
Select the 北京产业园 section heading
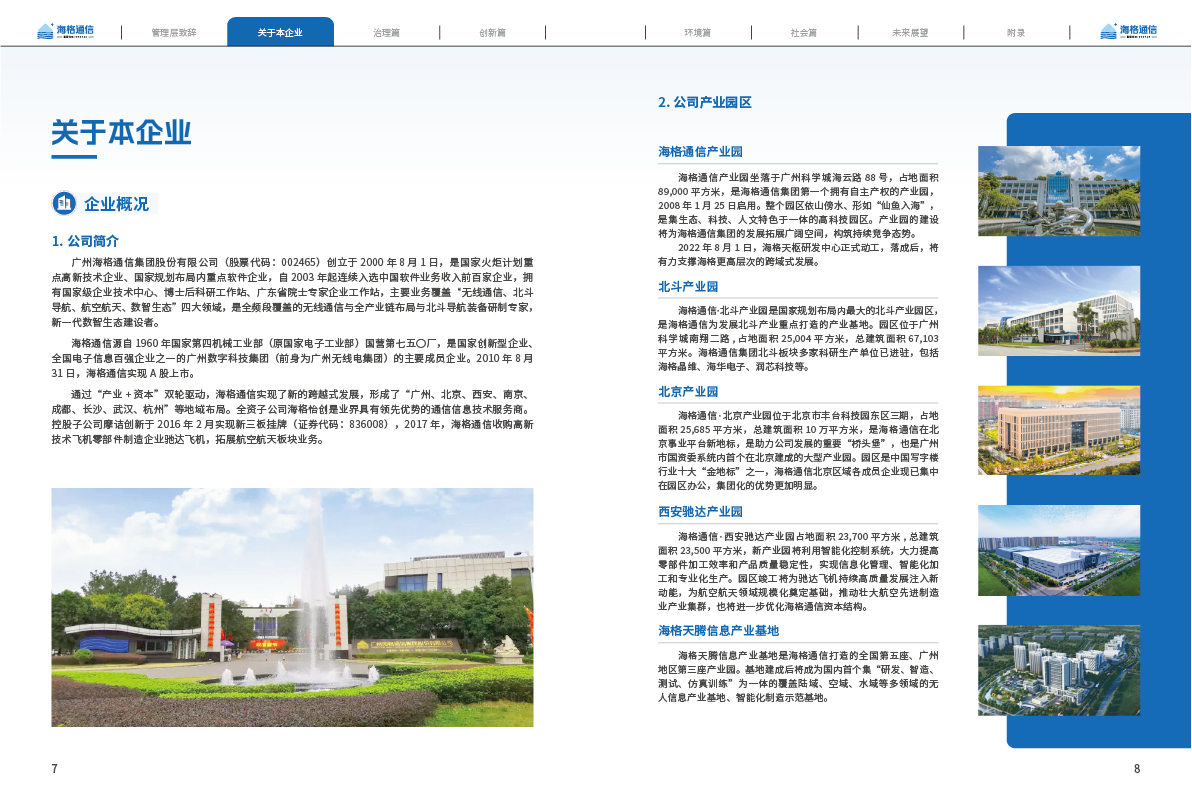(x=688, y=392)
